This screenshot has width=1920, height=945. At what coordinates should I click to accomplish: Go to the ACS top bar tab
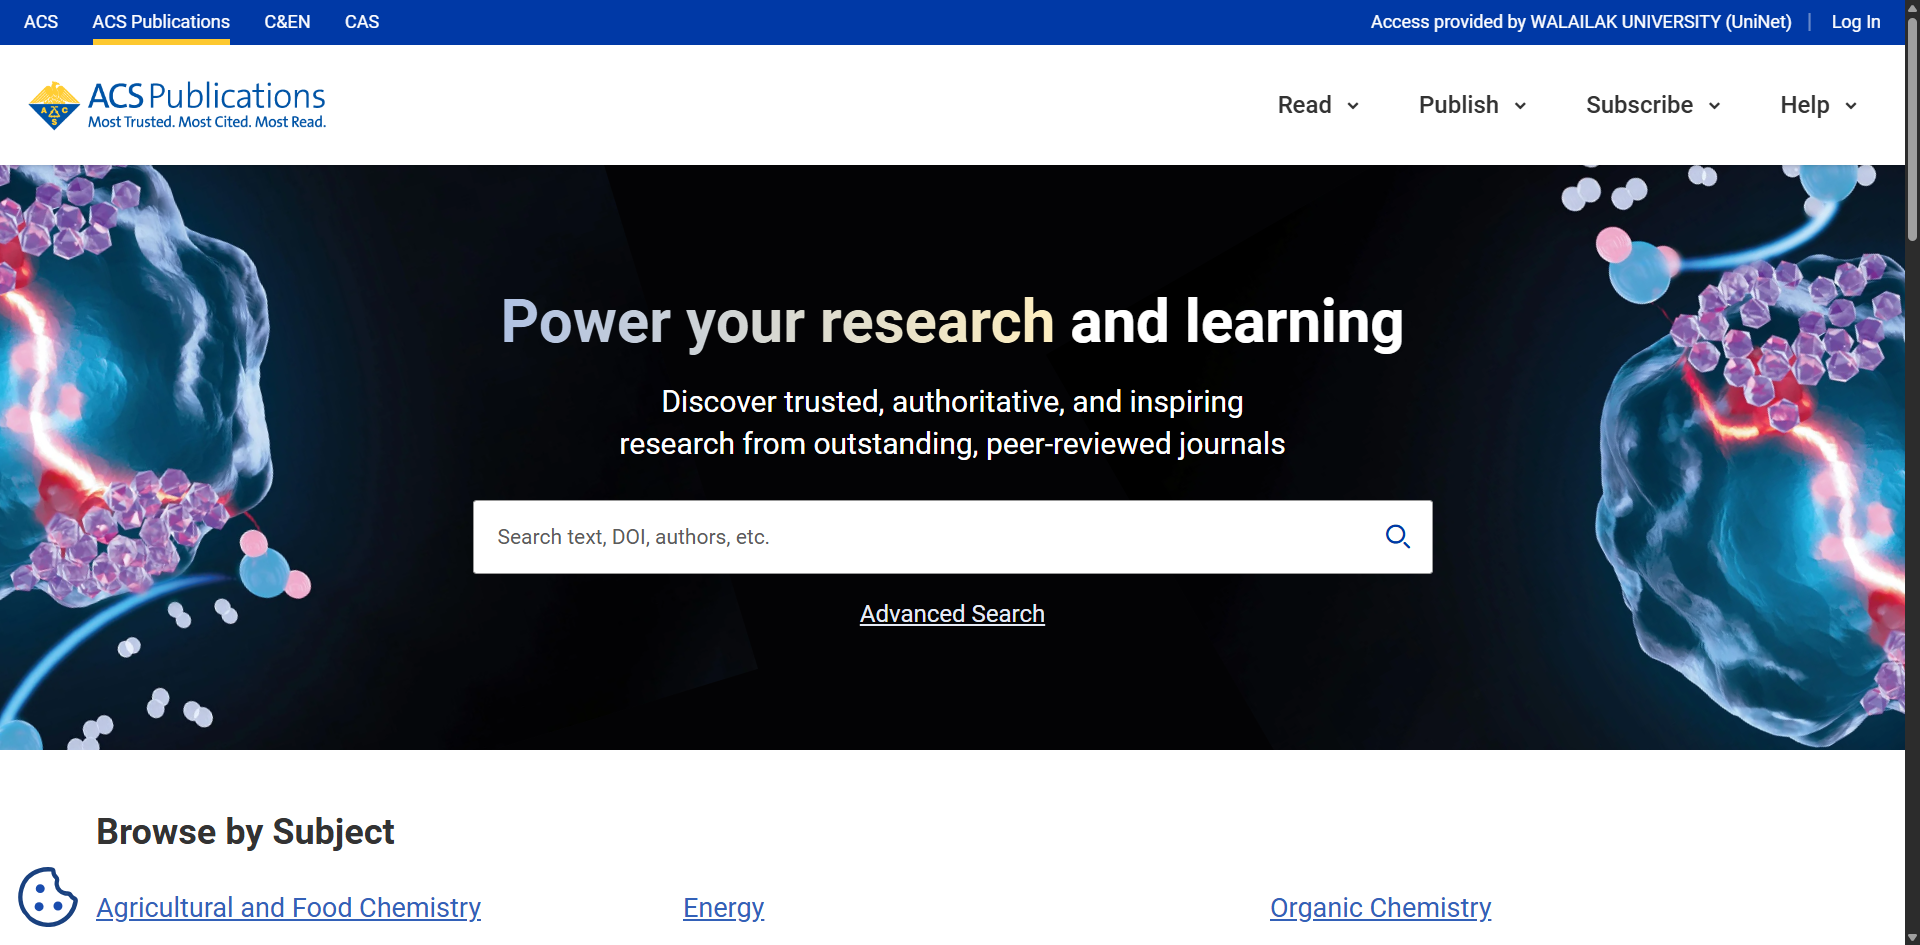pos(41,22)
